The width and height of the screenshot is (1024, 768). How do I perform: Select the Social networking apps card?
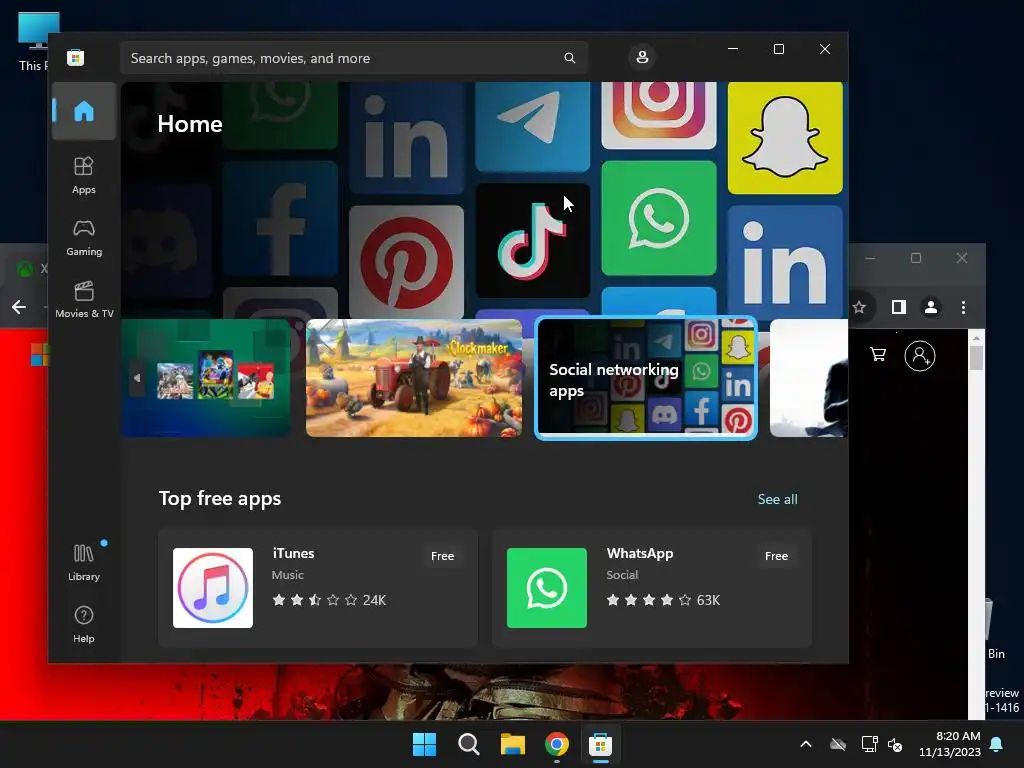[646, 377]
